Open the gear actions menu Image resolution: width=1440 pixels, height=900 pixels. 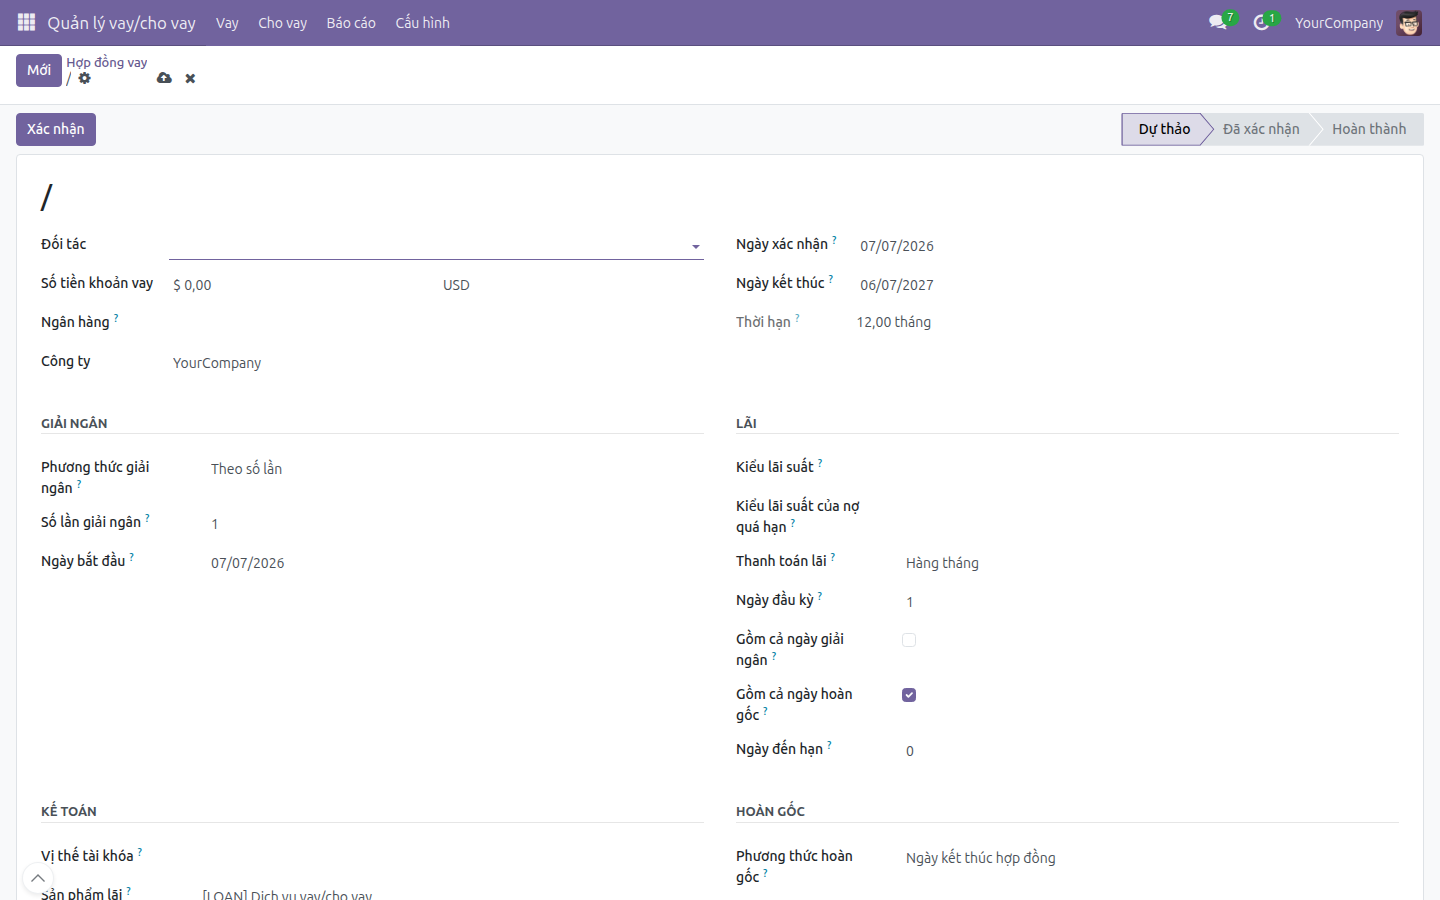tap(85, 78)
